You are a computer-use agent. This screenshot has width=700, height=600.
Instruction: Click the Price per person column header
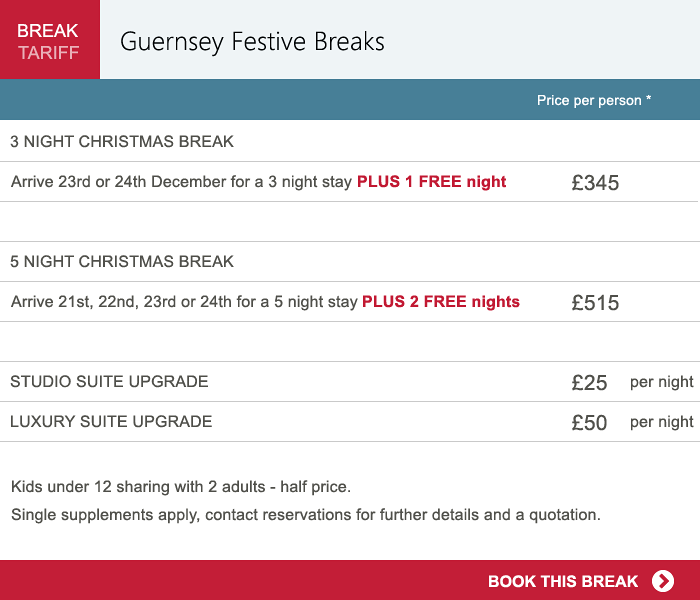pos(594,100)
